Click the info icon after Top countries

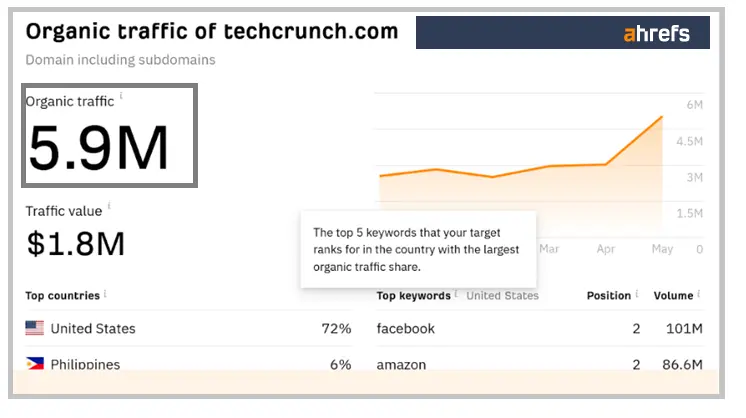point(105,294)
